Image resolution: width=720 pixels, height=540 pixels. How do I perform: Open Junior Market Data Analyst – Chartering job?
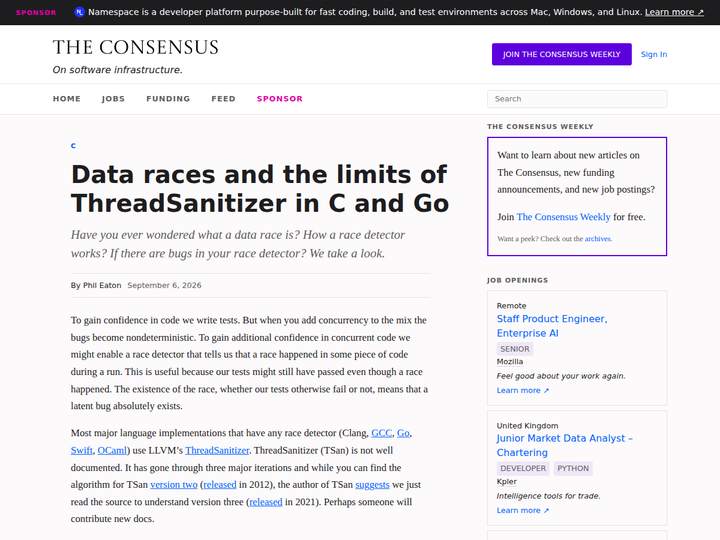pyautogui.click(x=565, y=445)
